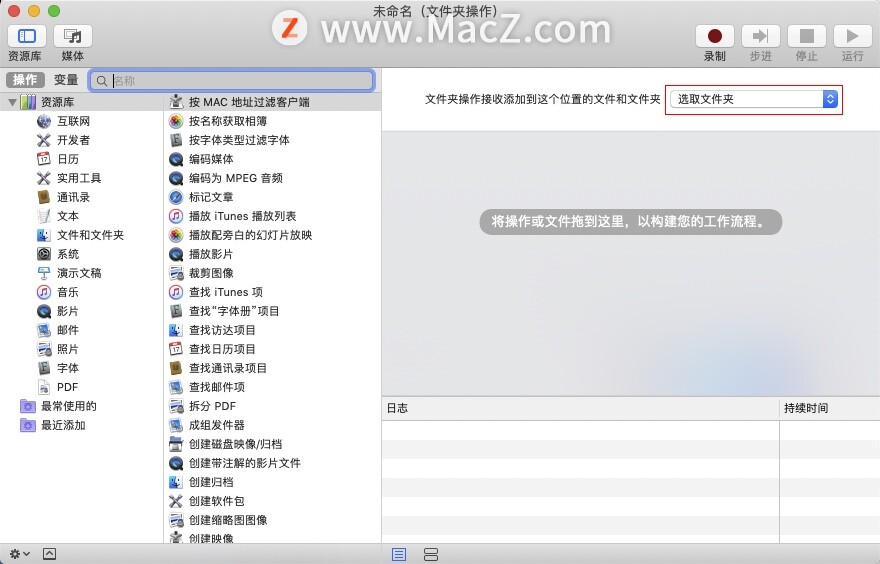Toggle the 资源库 library toolbar button

click(x=26, y=36)
